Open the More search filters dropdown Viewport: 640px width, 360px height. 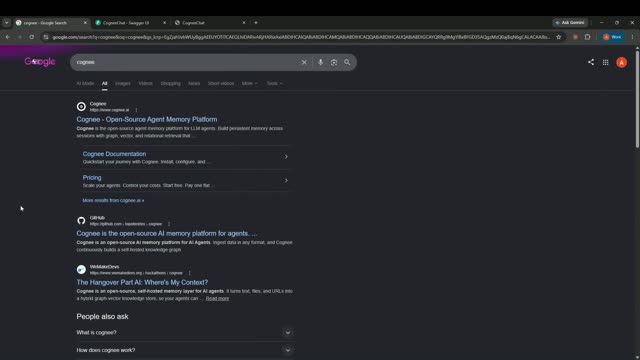point(249,83)
